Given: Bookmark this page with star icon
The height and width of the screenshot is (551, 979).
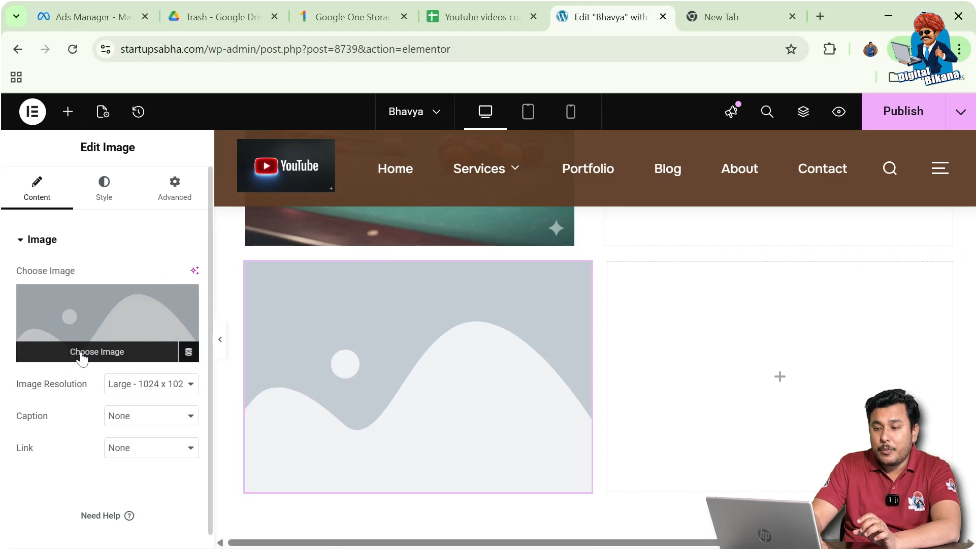Looking at the screenshot, I should [x=791, y=49].
